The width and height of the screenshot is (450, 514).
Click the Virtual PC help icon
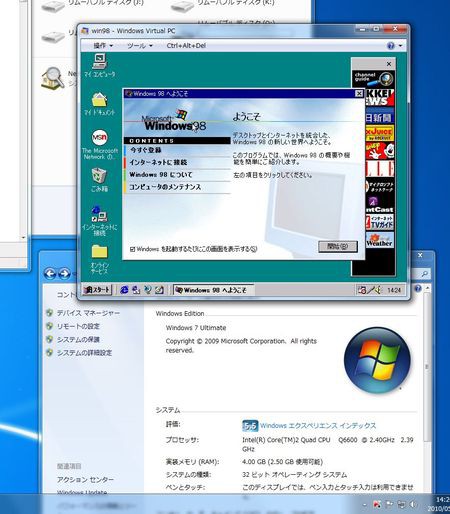point(391,45)
